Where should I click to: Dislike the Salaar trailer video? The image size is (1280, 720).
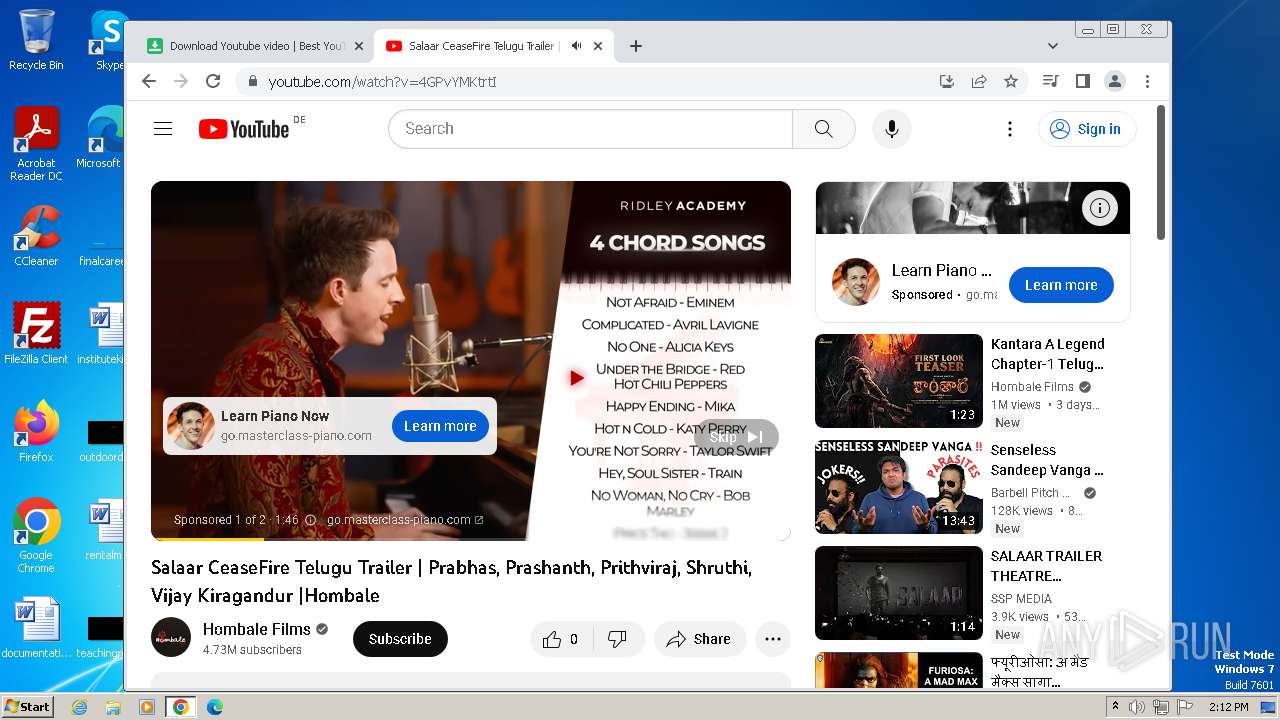click(x=617, y=639)
